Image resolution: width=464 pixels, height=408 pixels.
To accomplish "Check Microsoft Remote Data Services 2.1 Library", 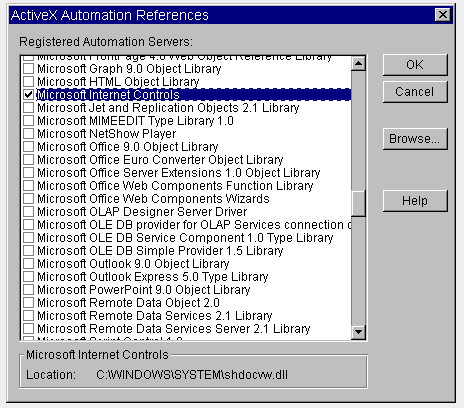I will pyautogui.click(x=29, y=316).
